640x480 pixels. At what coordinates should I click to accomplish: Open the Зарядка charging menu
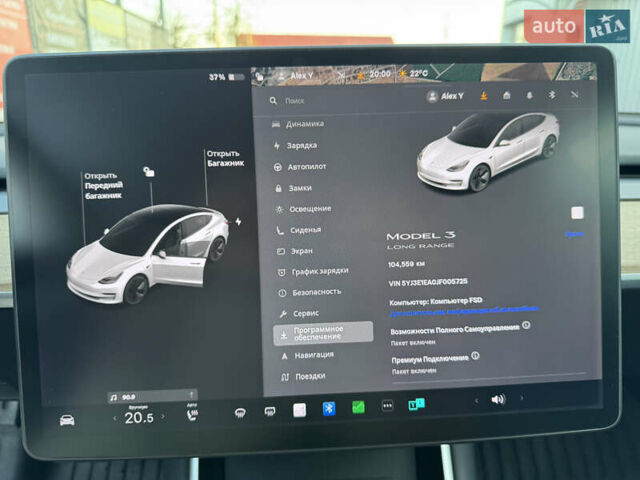pos(296,145)
